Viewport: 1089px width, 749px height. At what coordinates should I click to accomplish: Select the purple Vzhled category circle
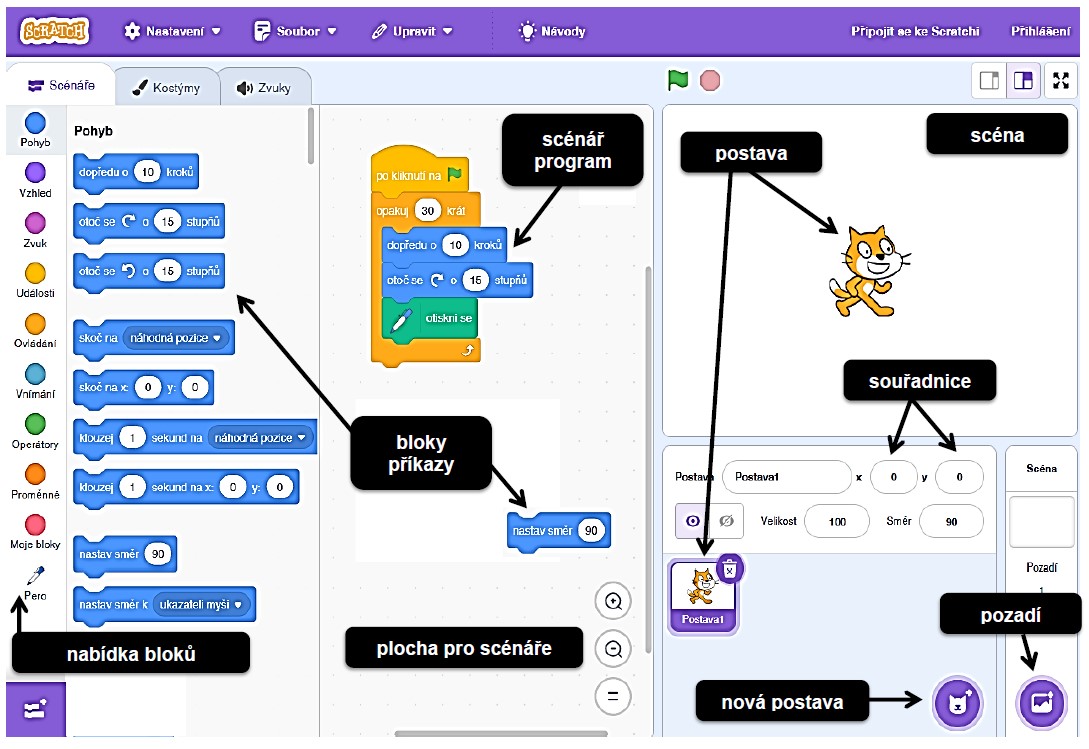[35, 173]
